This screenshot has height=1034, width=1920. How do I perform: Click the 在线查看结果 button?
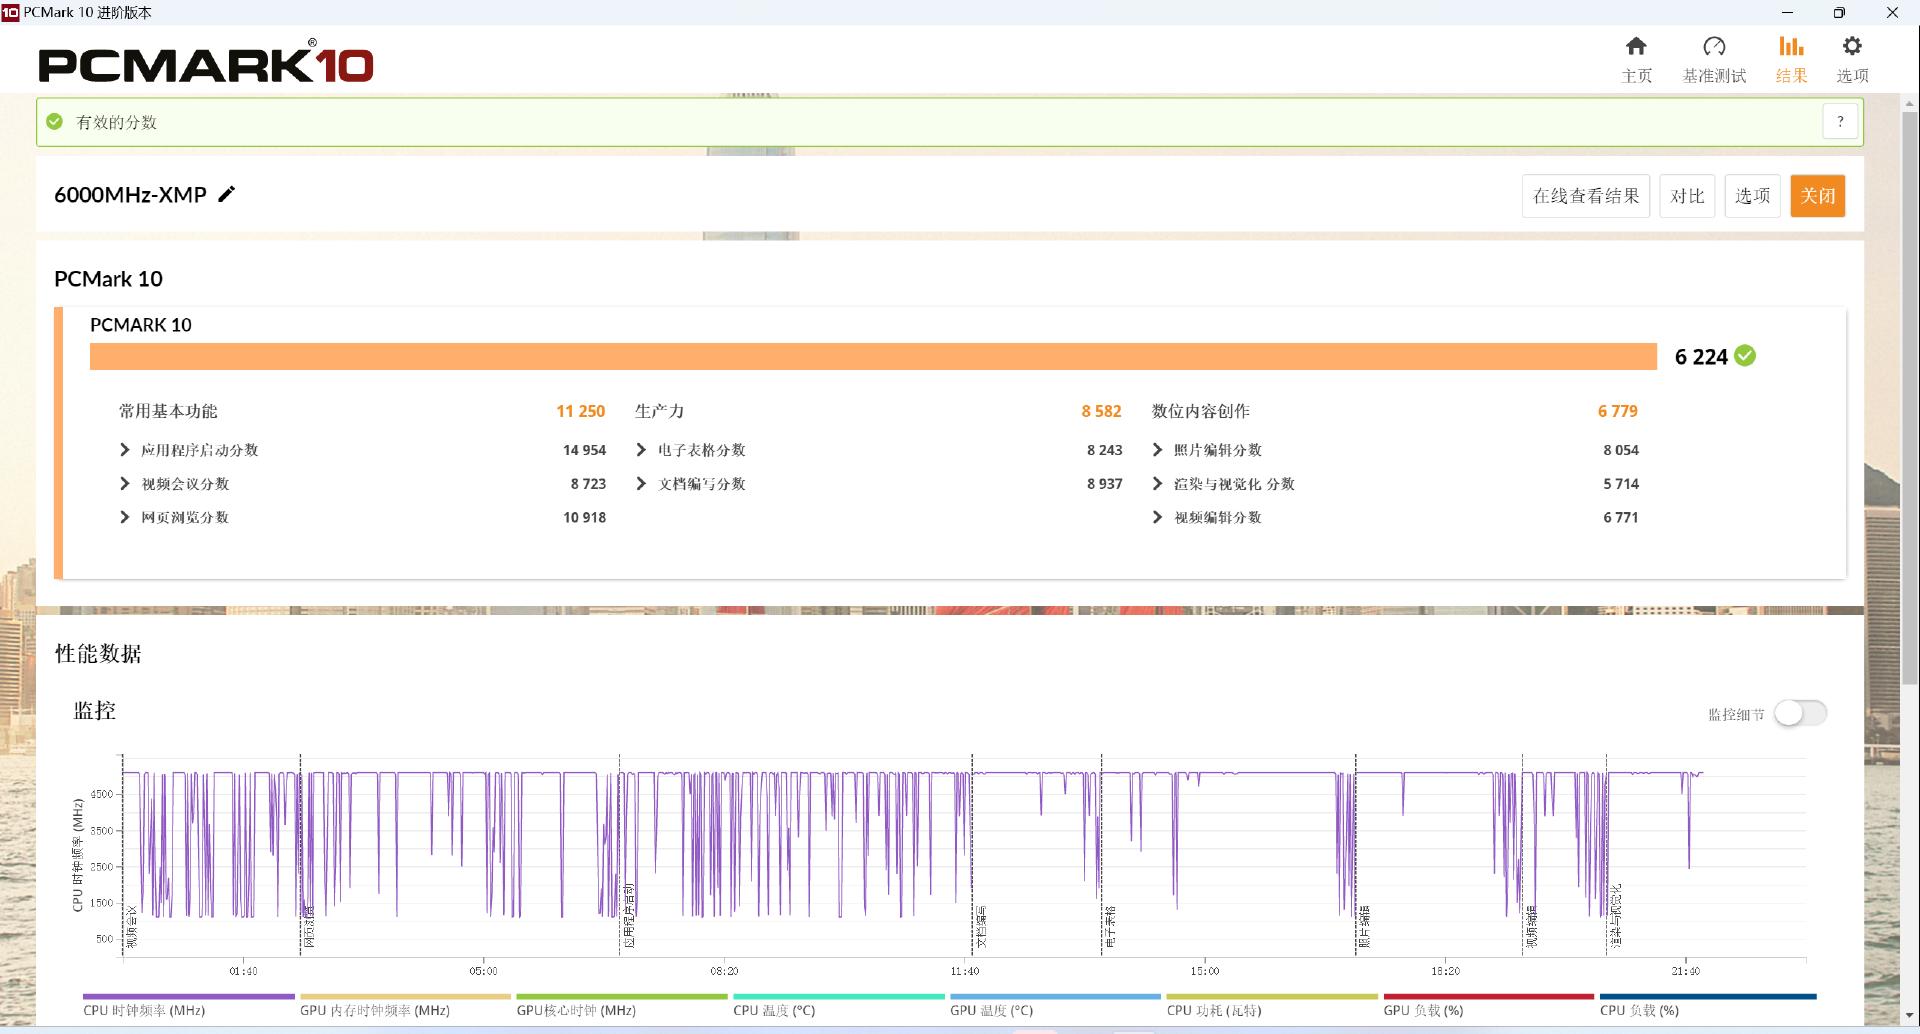[1585, 196]
